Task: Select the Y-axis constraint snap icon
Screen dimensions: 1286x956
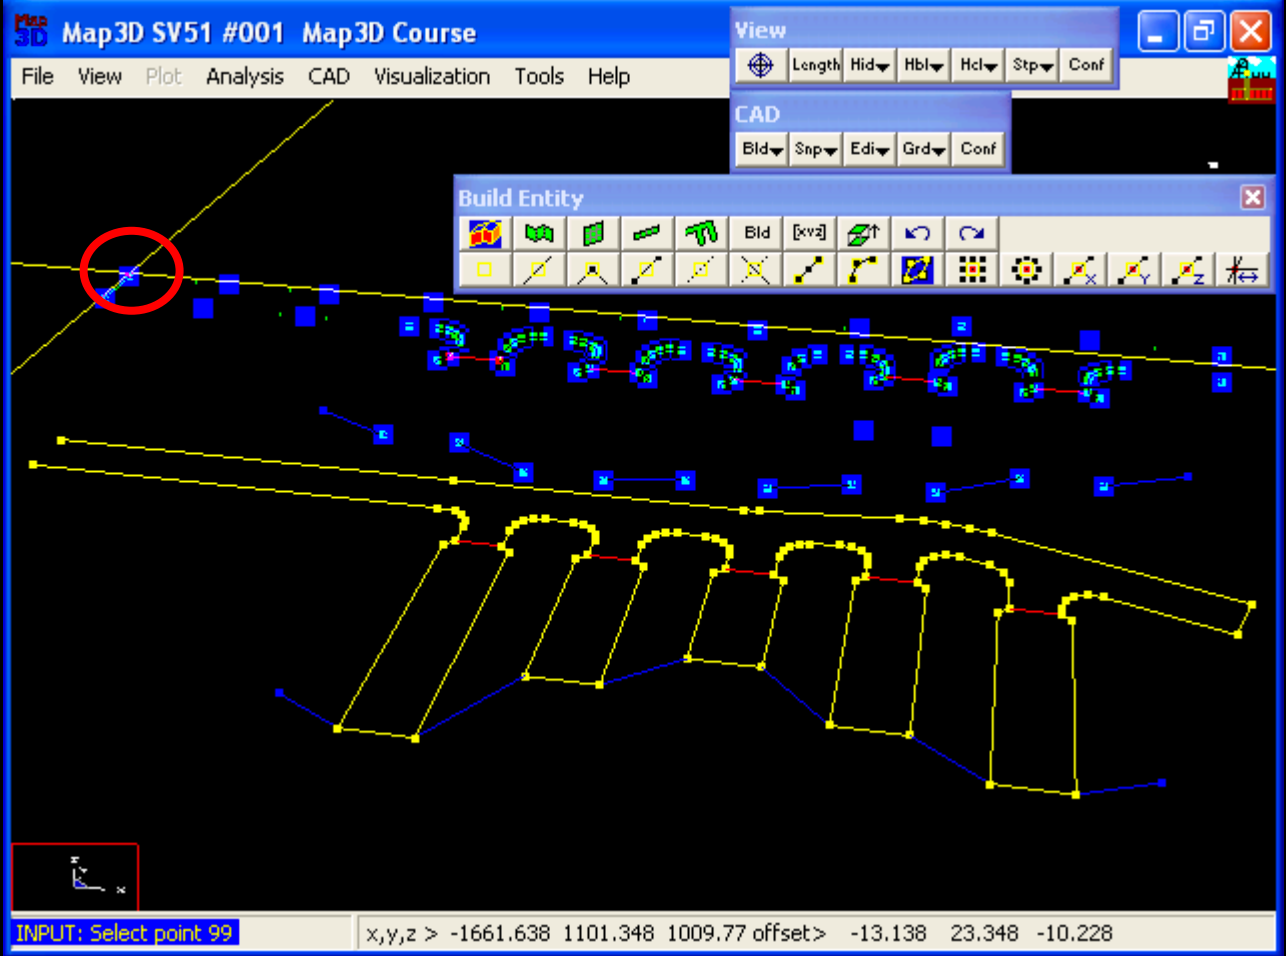Action: pos(1134,270)
